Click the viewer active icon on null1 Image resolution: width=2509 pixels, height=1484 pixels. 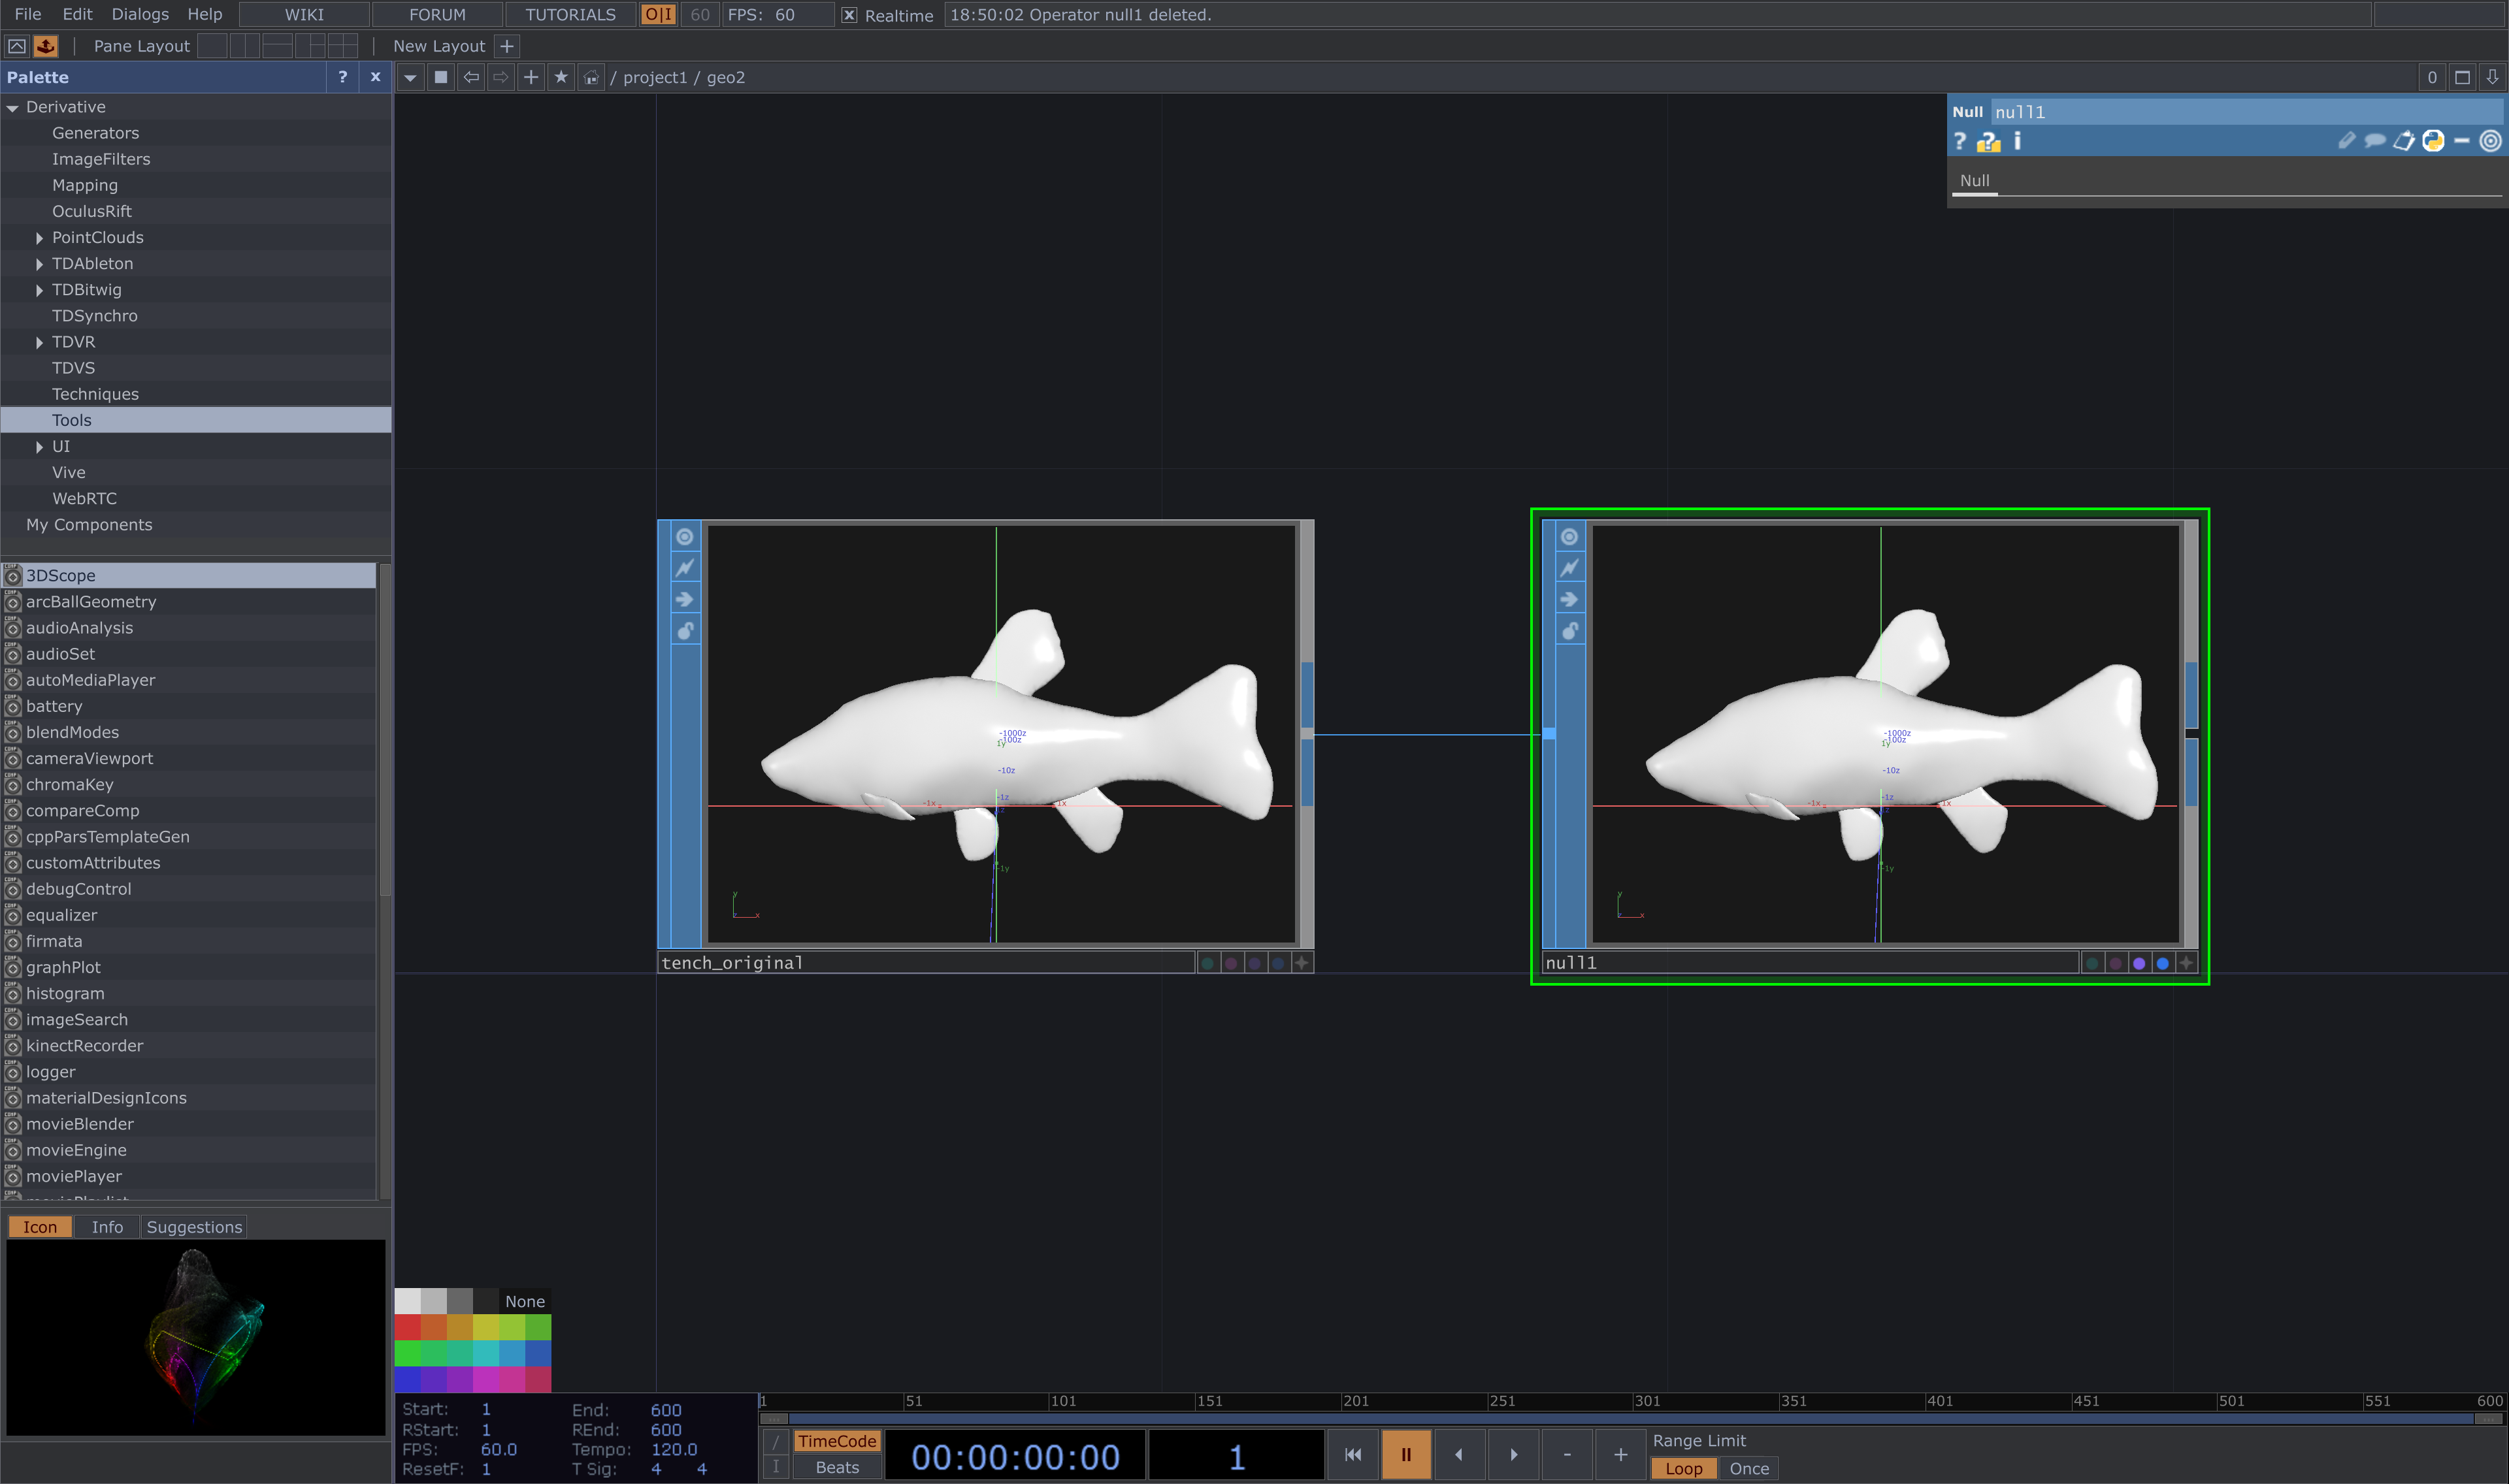pyautogui.click(x=1569, y=537)
